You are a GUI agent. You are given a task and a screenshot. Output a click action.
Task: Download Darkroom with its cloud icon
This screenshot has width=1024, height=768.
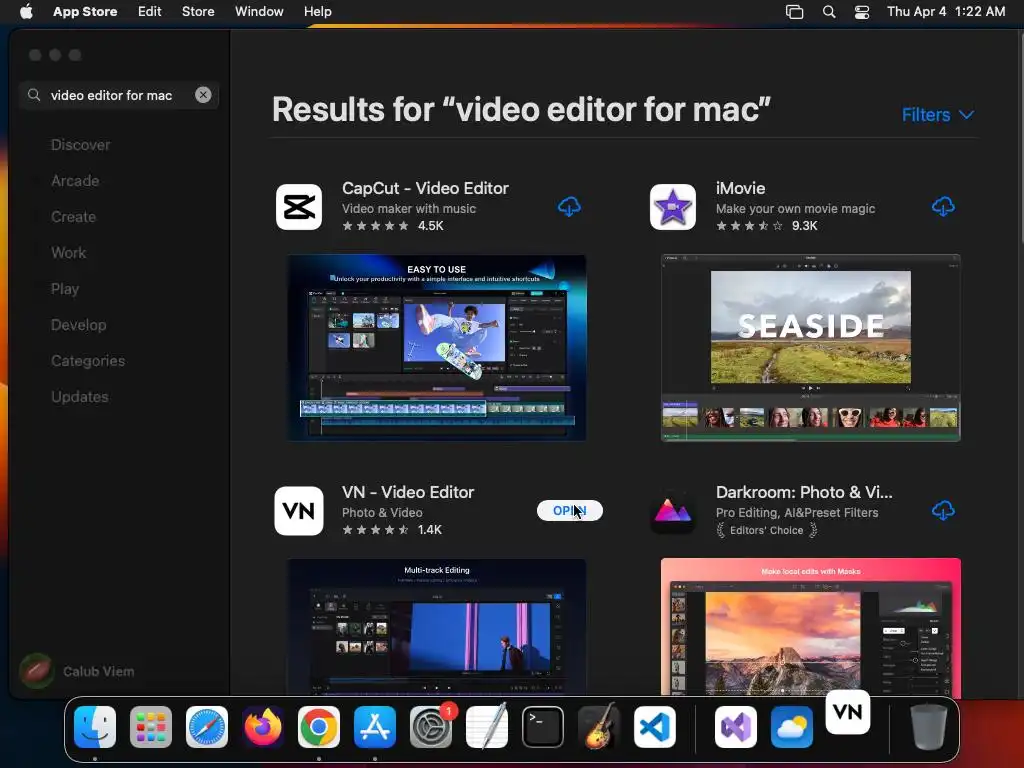click(x=942, y=511)
